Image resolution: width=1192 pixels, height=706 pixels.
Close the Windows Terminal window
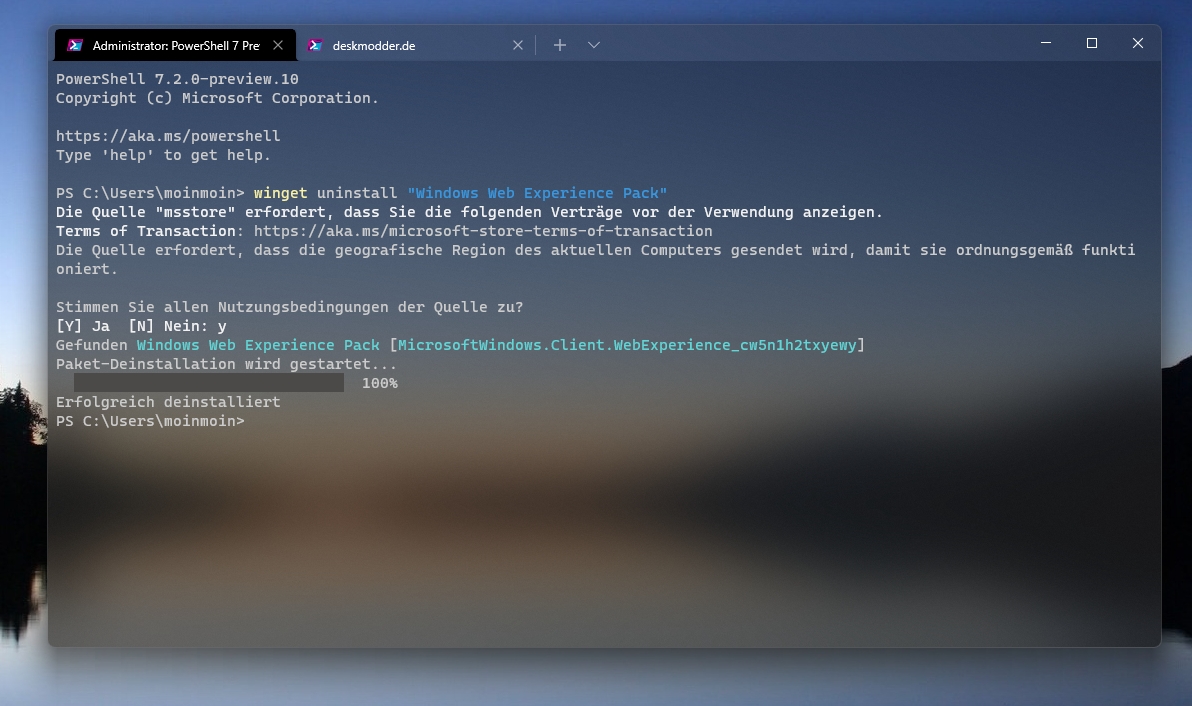pyautogui.click(x=1137, y=43)
